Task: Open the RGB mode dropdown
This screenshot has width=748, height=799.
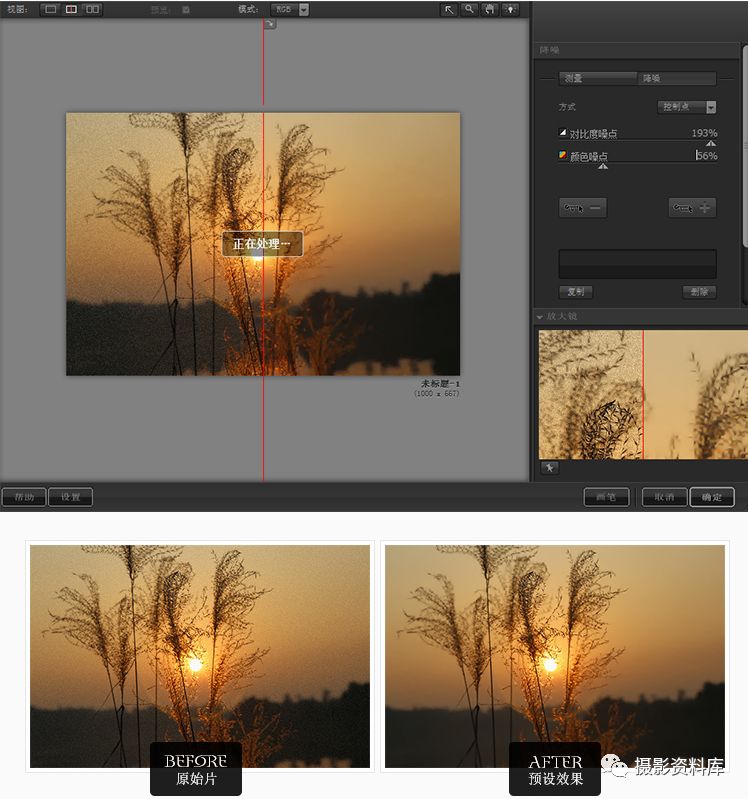Action: [x=290, y=10]
